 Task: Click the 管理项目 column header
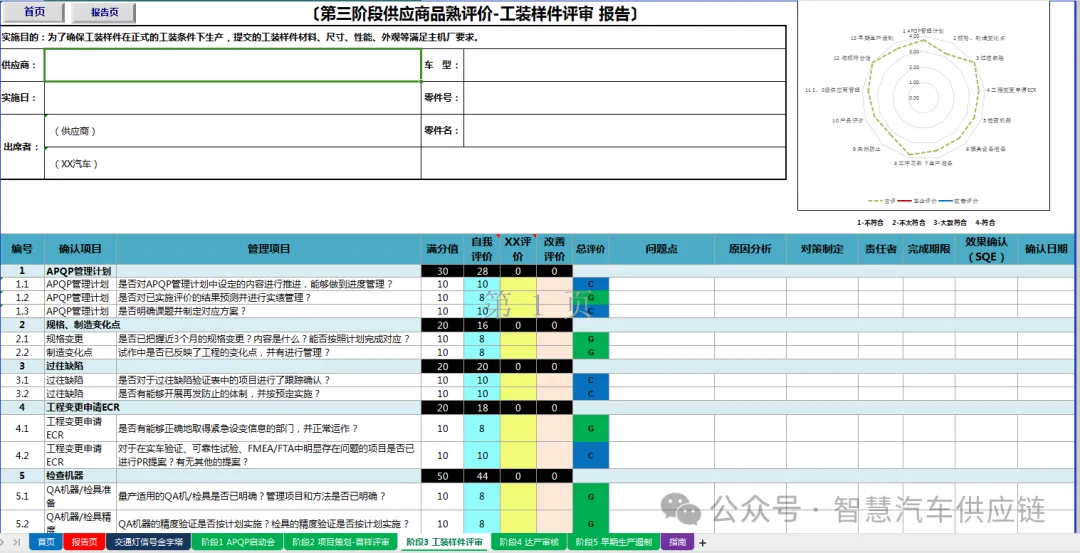269,249
